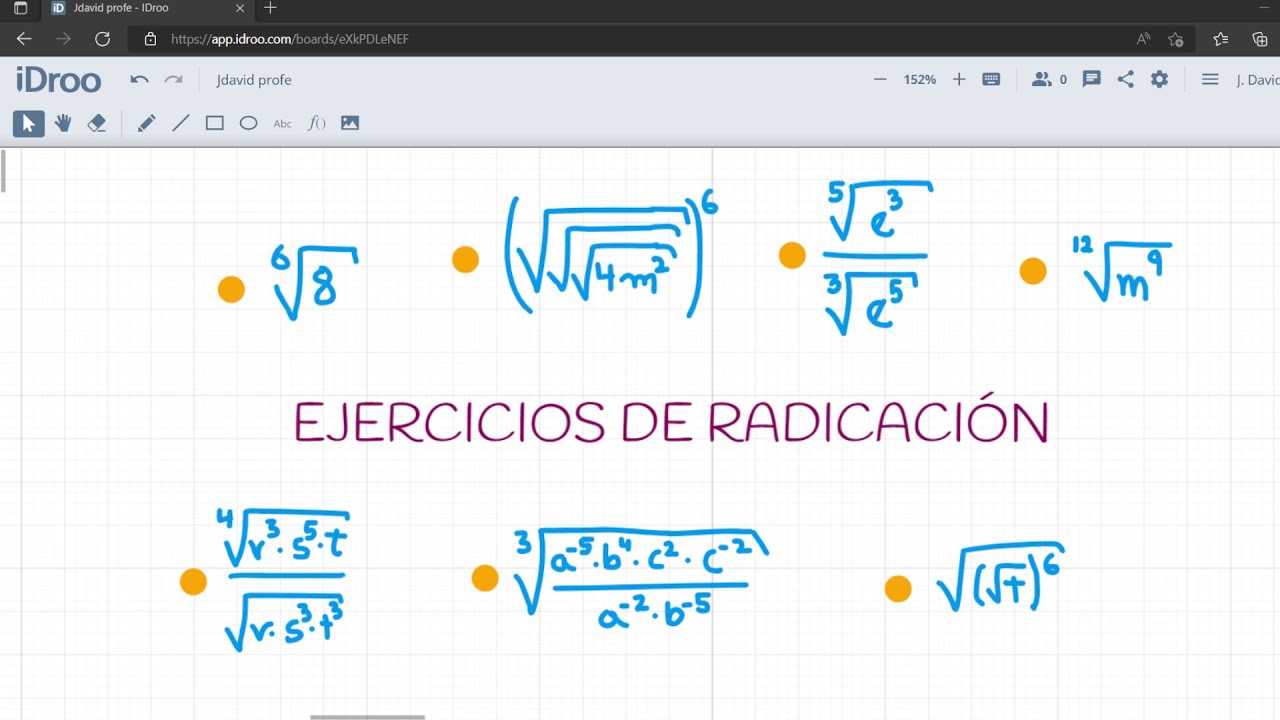
Task: Click the orange bullet beside sixth root of 8
Action: [231, 289]
